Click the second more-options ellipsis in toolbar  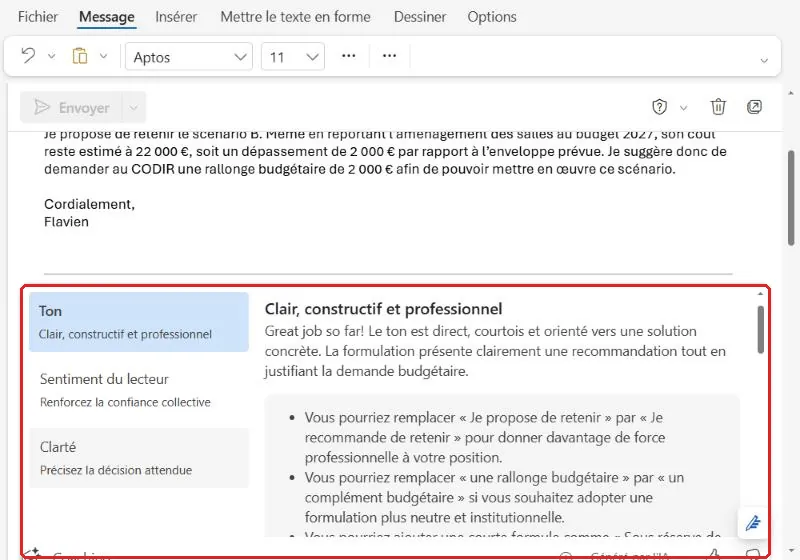tap(389, 56)
